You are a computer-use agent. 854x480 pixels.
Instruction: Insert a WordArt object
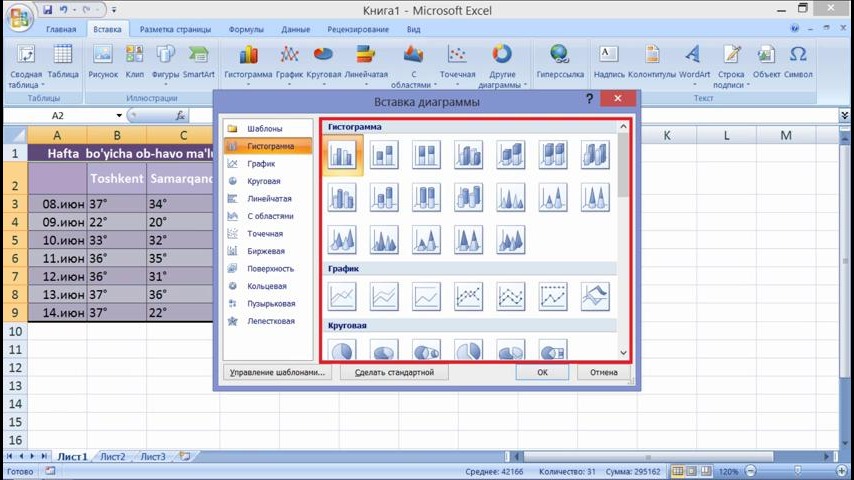pos(695,61)
